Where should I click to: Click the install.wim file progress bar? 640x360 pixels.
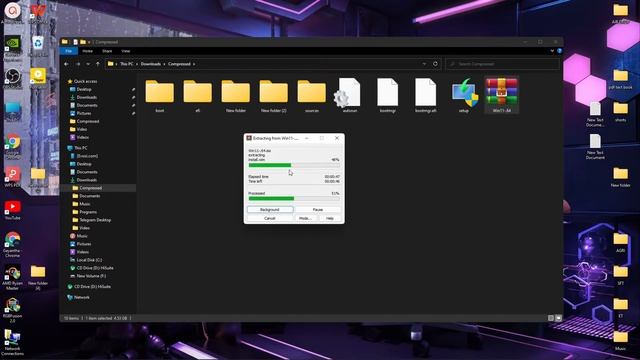[294, 165]
